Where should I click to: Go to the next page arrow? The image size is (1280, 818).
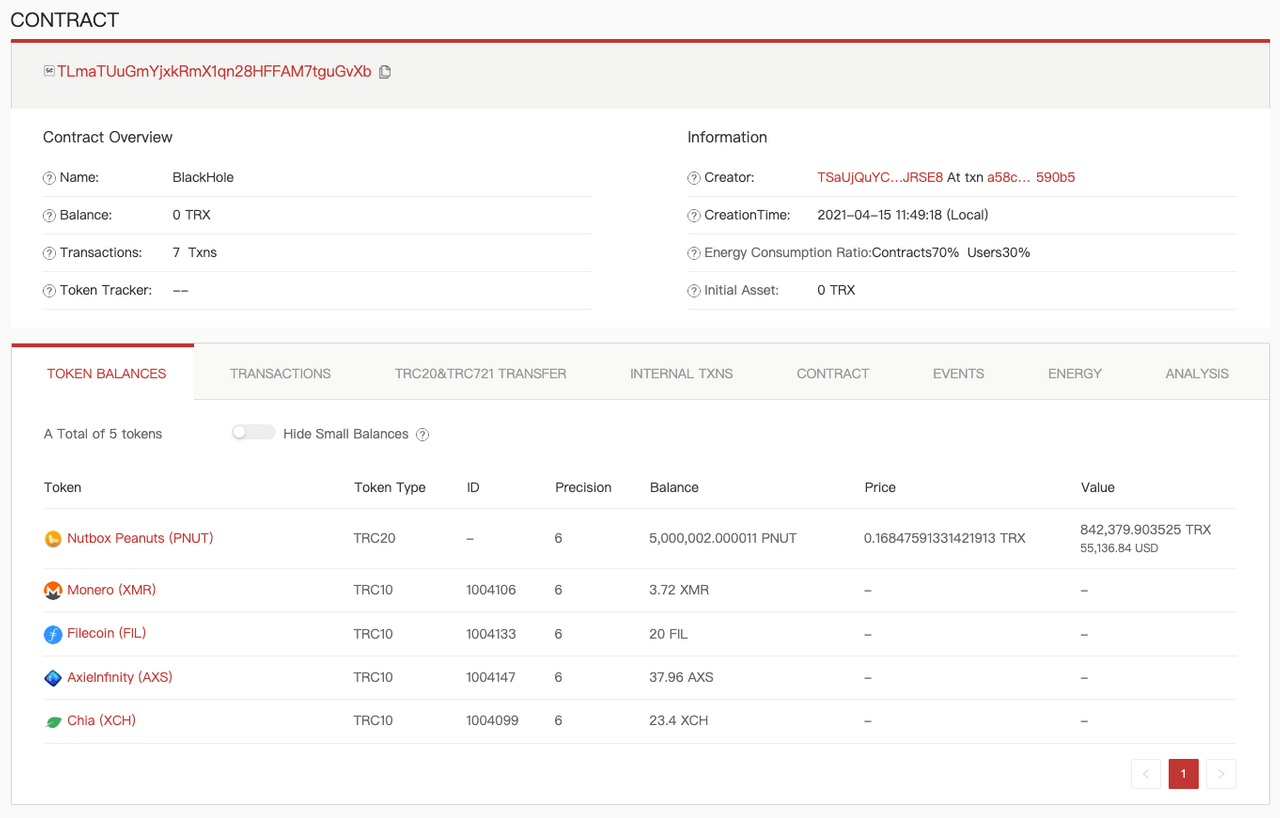pos(1221,774)
